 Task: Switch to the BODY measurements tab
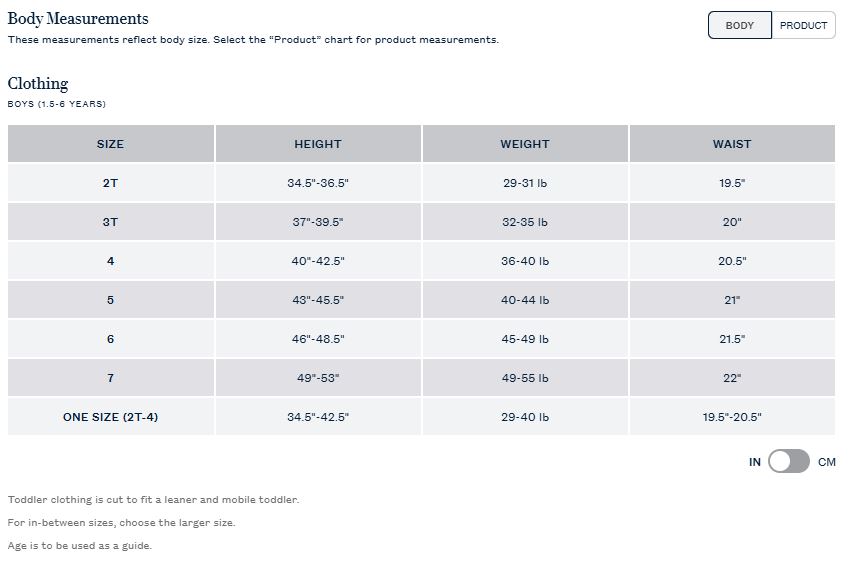click(739, 25)
